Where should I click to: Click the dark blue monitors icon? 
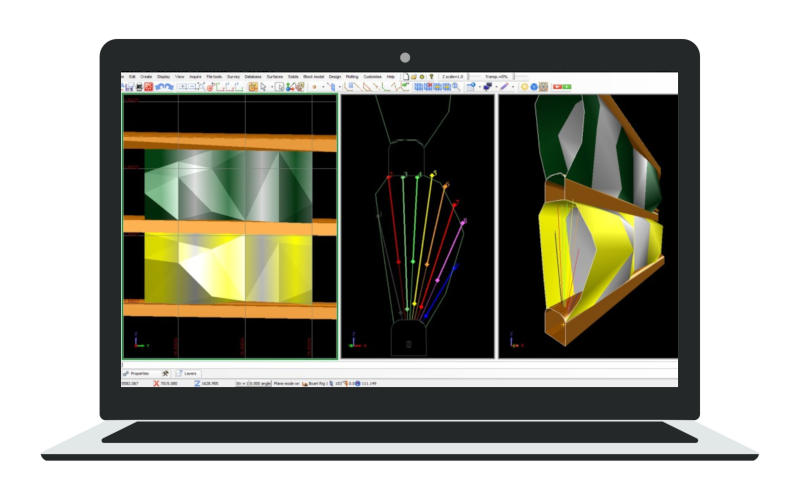(x=488, y=87)
